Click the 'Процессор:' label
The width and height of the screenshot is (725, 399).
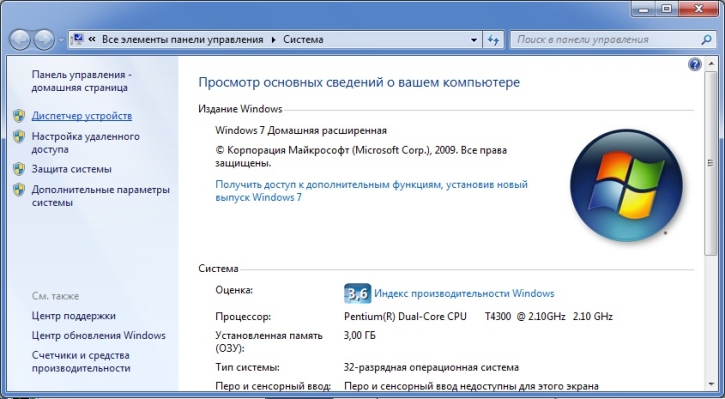243,317
